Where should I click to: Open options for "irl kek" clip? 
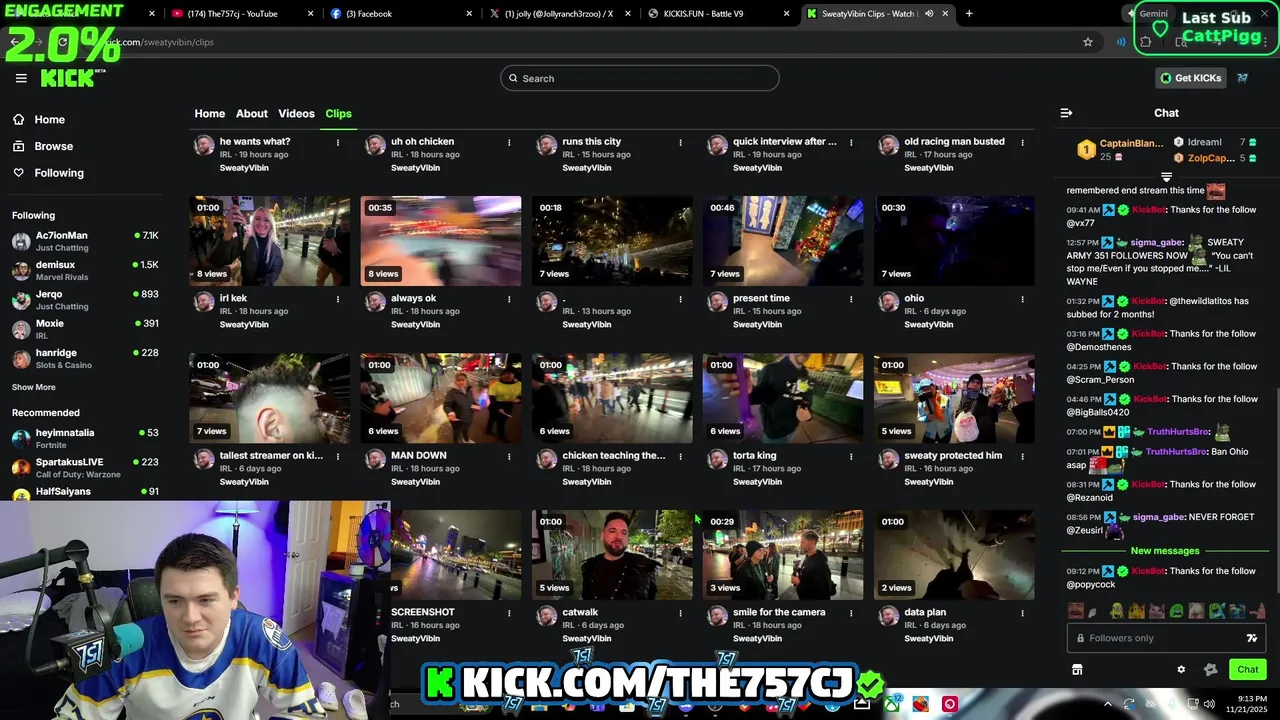[338, 299]
